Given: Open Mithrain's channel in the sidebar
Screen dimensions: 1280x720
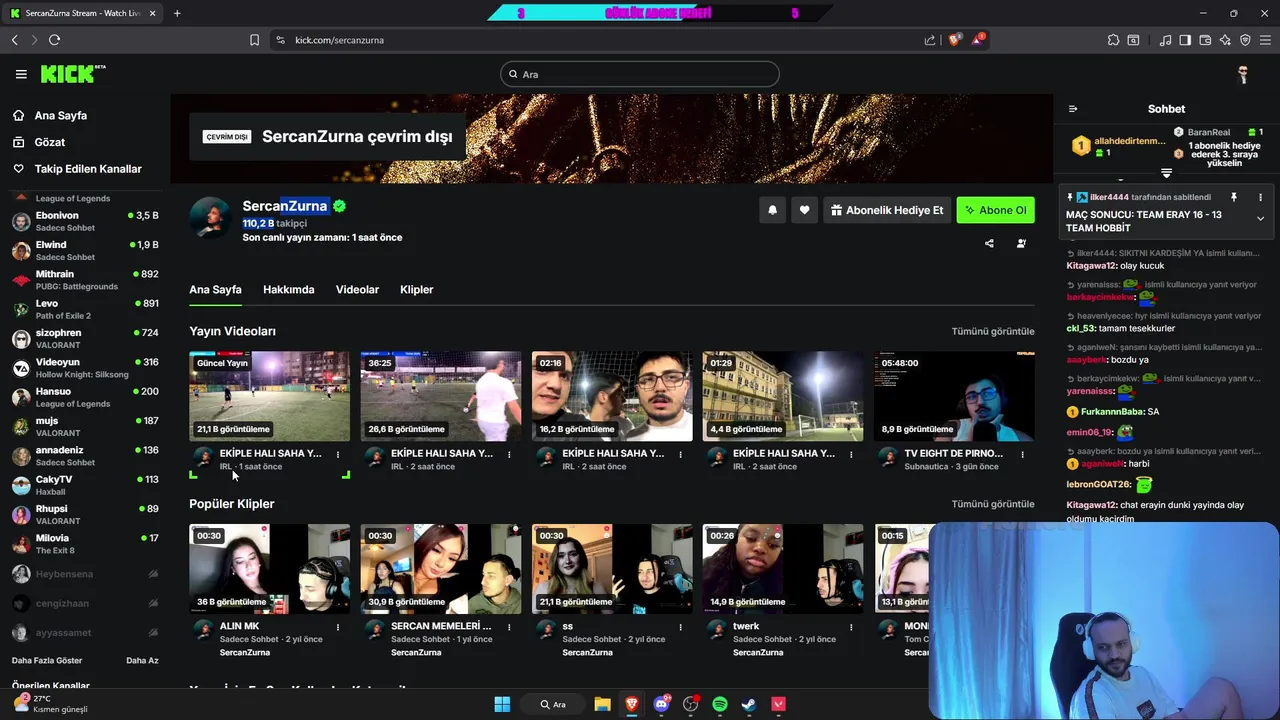Looking at the screenshot, I should (85, 280).
